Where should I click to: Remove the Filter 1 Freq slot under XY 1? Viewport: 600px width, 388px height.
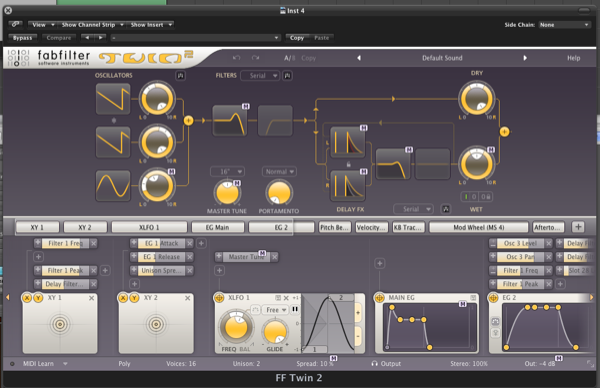(x=94, y=243)
